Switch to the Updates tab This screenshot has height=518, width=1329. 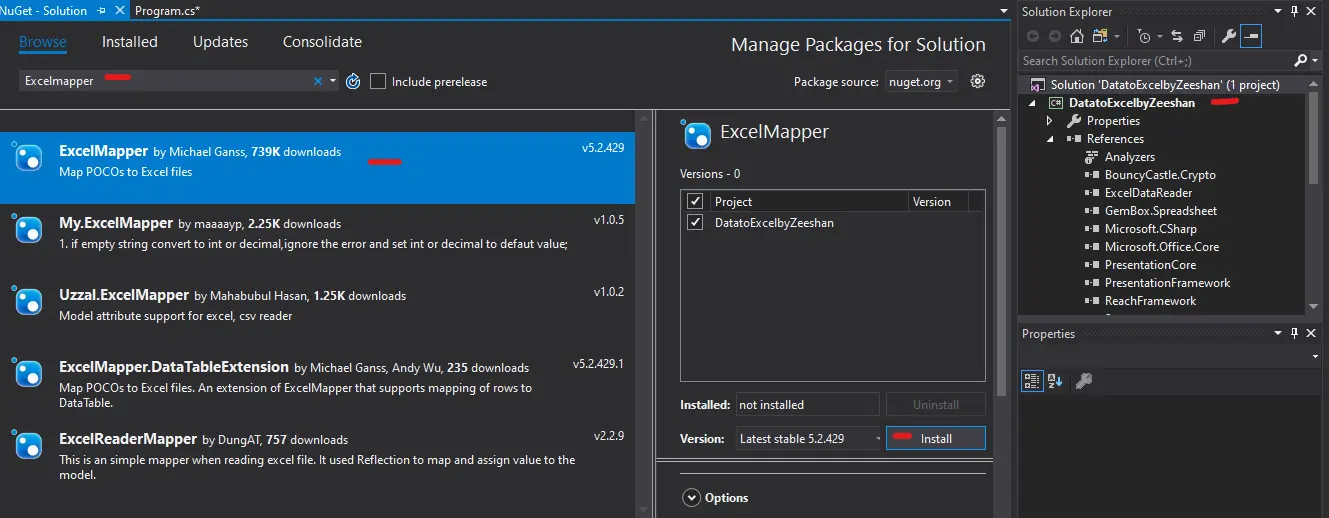pyautogui.click(x=220, y=42)
